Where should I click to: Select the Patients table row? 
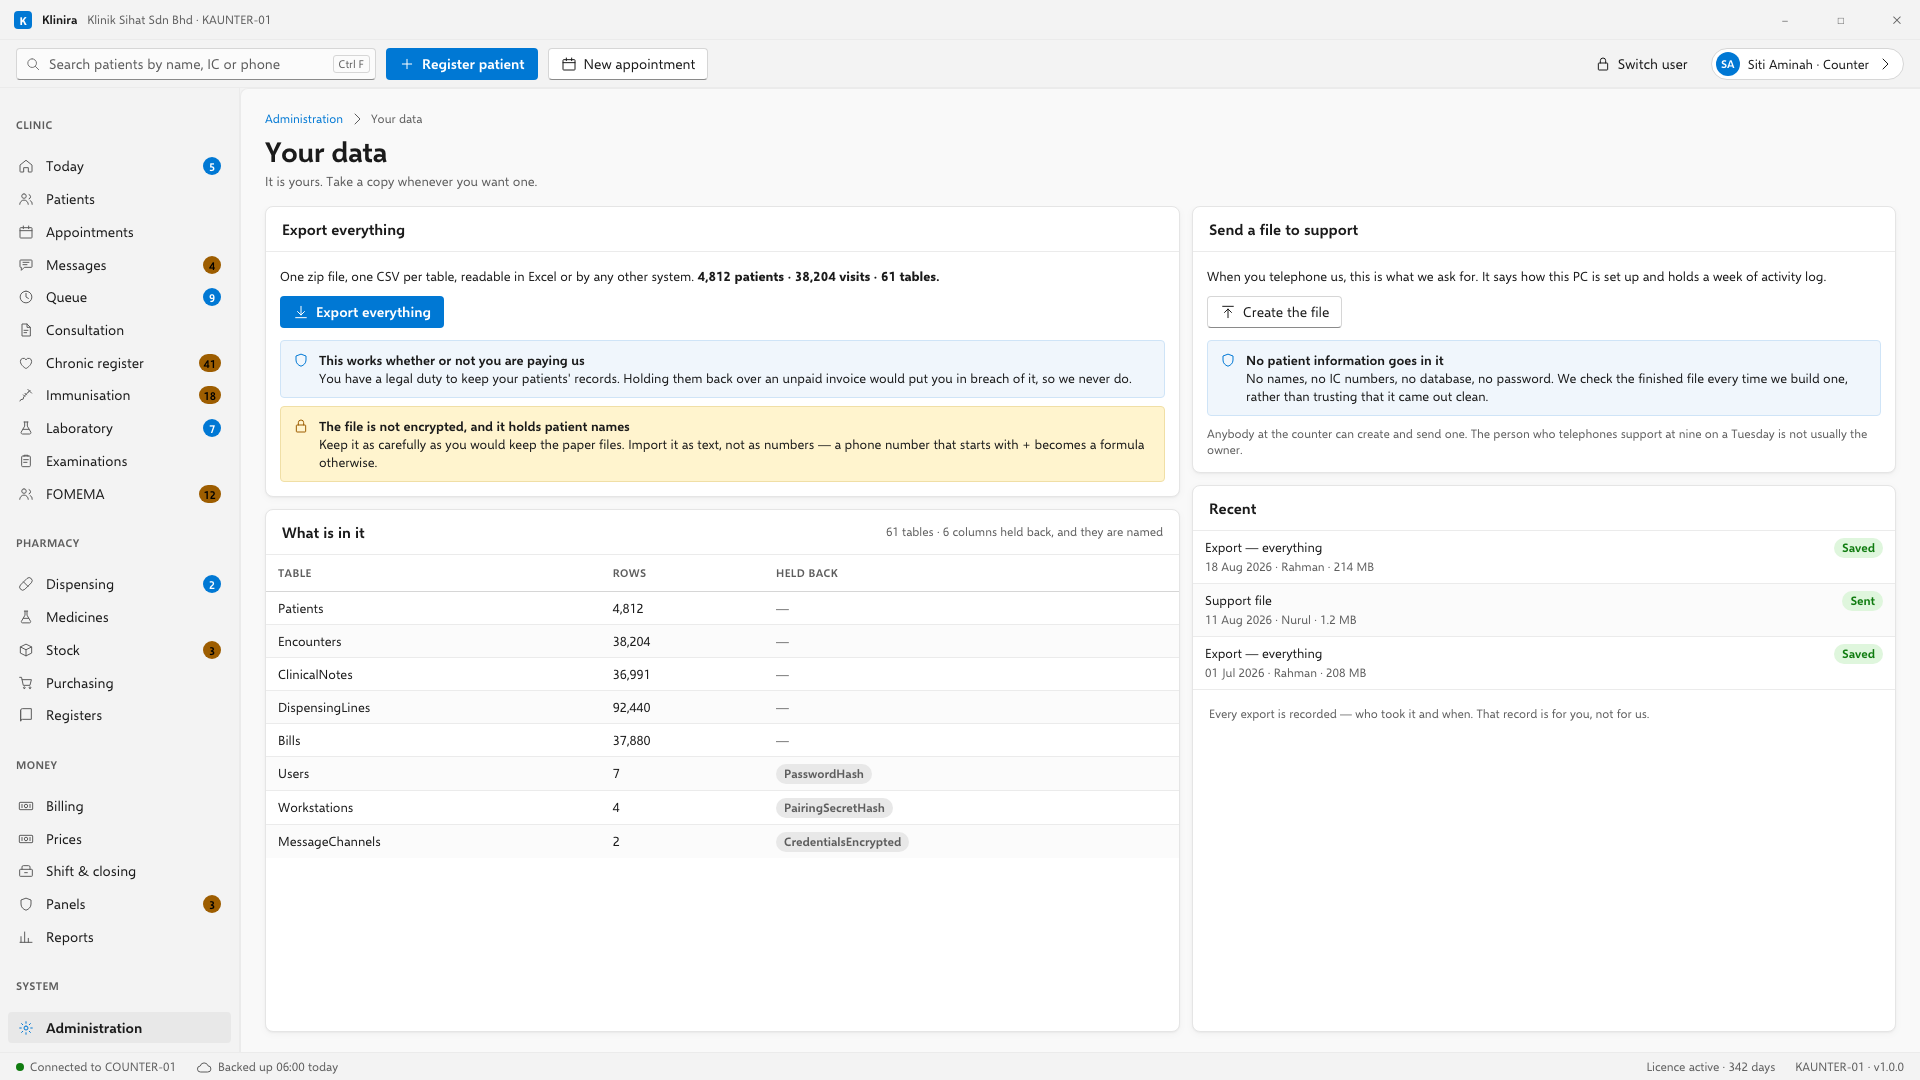(x=722, y=608)
